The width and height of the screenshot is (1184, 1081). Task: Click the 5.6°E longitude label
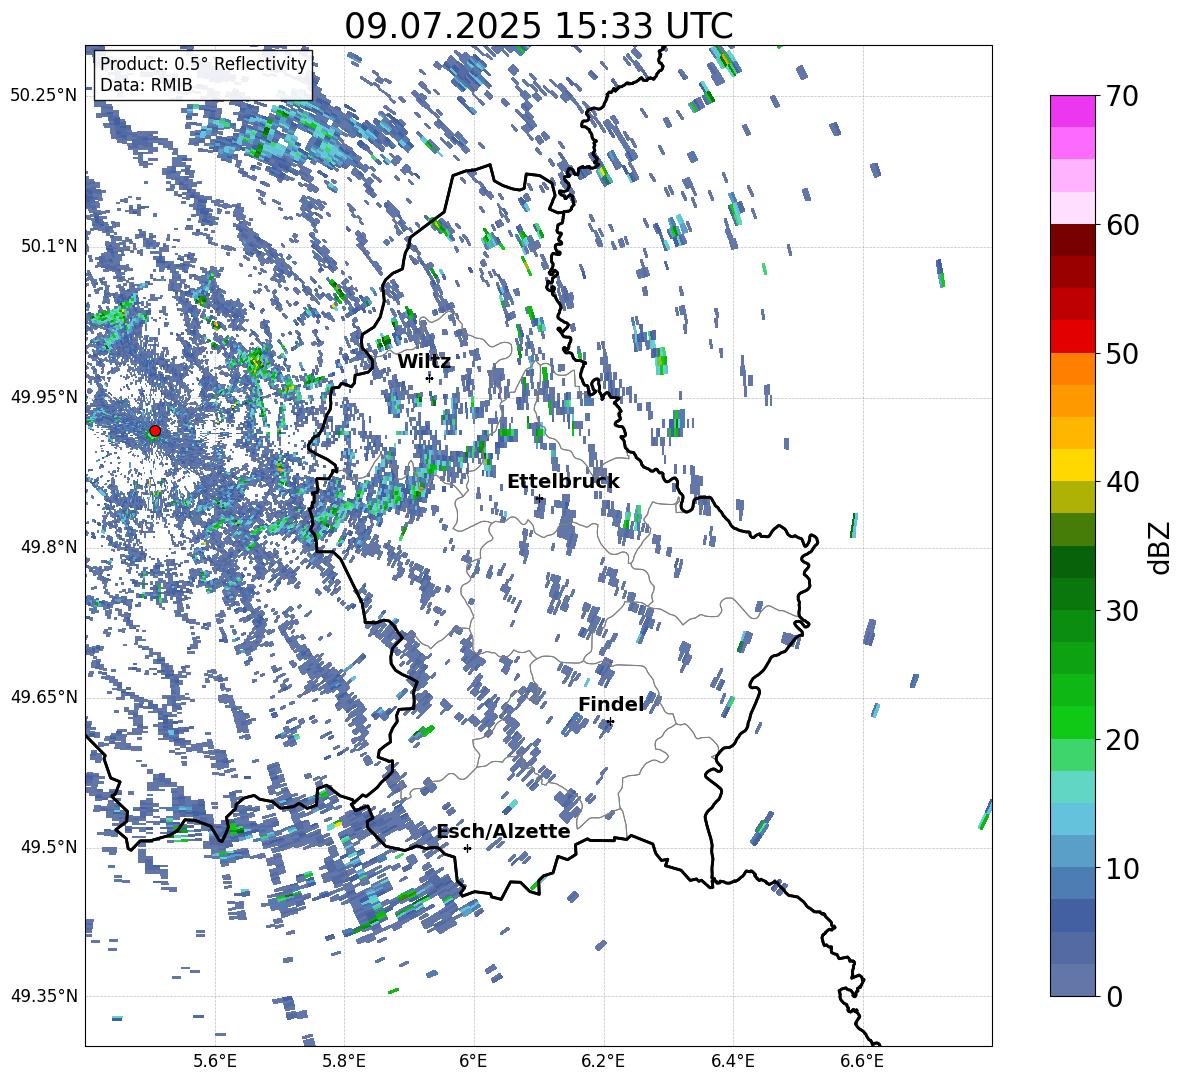pyautogui.click(x=215, y=1061)
